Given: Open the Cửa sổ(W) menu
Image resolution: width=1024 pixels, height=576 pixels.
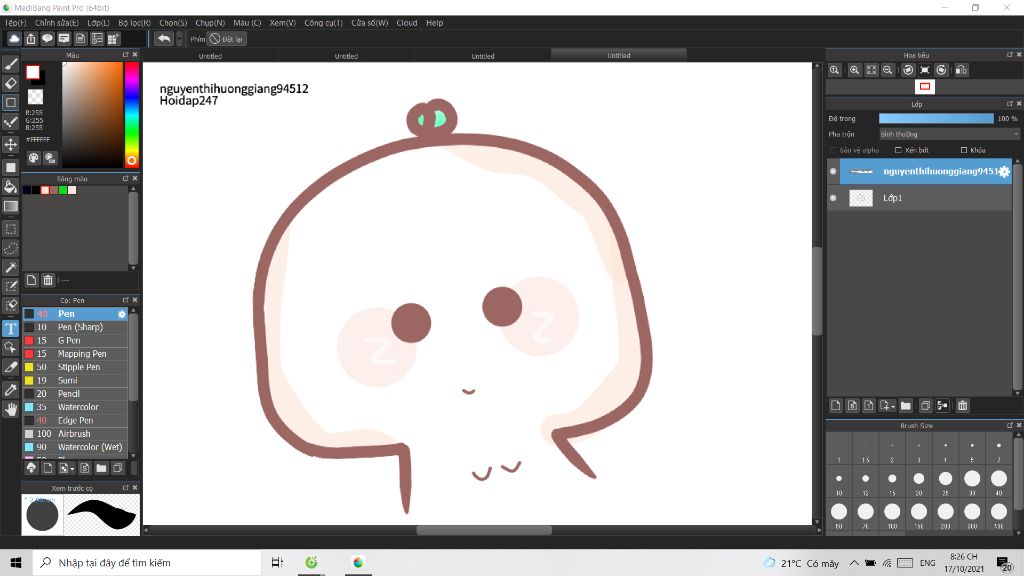Looking at the screenshot, I should [x=370, y=23].
